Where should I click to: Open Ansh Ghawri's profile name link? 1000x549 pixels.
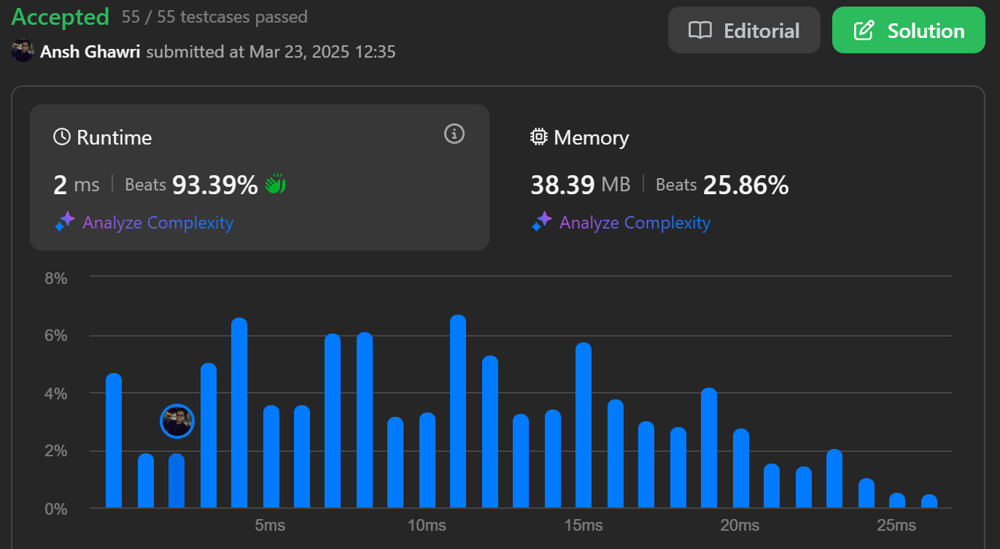tap(90, 51)
